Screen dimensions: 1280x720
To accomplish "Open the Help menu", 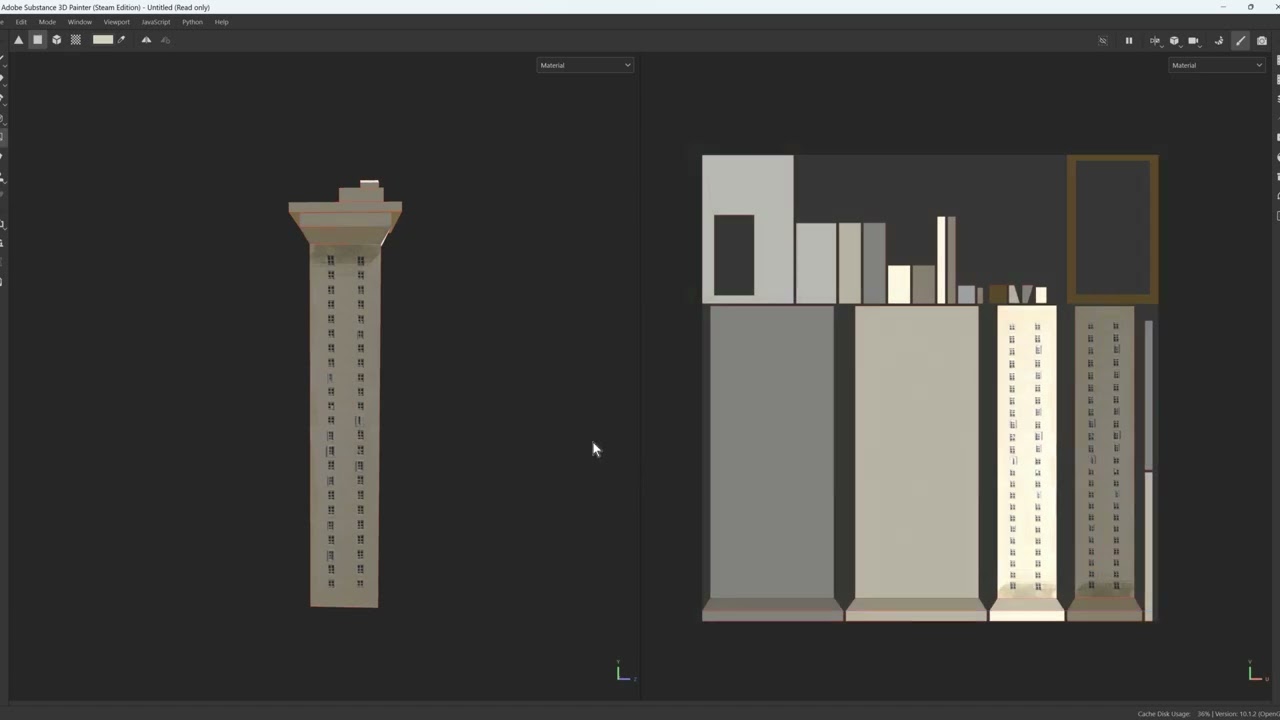I will pyautogui.click(x=222, y=22).
